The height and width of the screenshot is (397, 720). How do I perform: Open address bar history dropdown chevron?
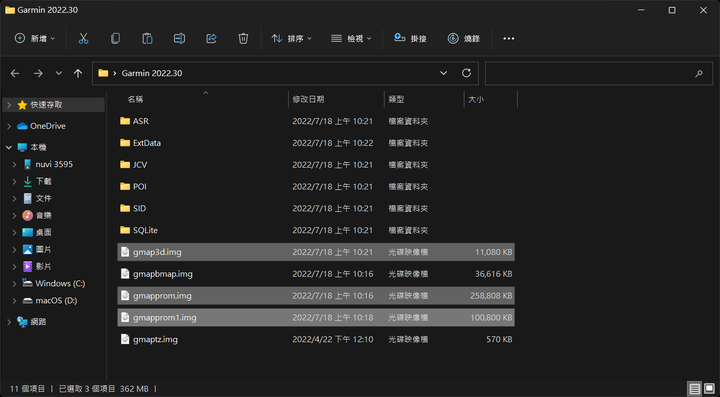(444, 73)
